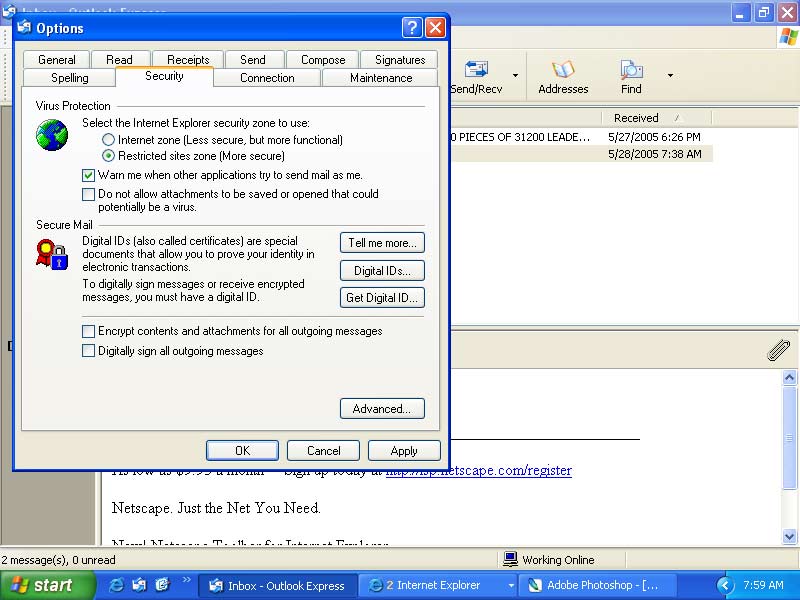Switch to the Send tab

pos(253,60)
